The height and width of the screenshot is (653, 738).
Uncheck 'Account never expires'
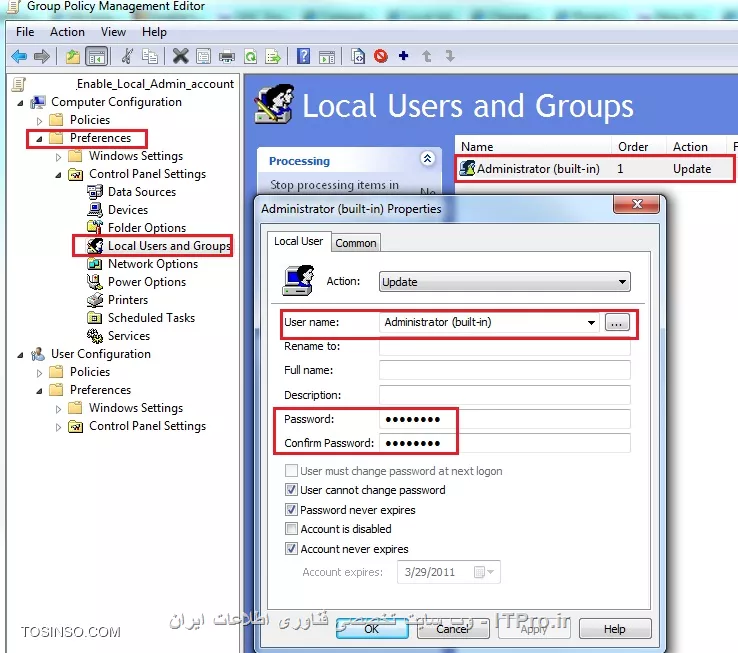click(291, 548)
